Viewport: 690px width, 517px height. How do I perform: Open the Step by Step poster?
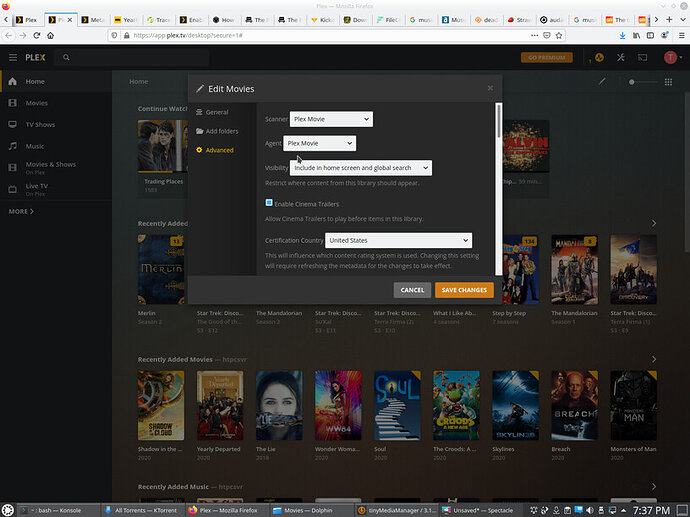[521, 269]
